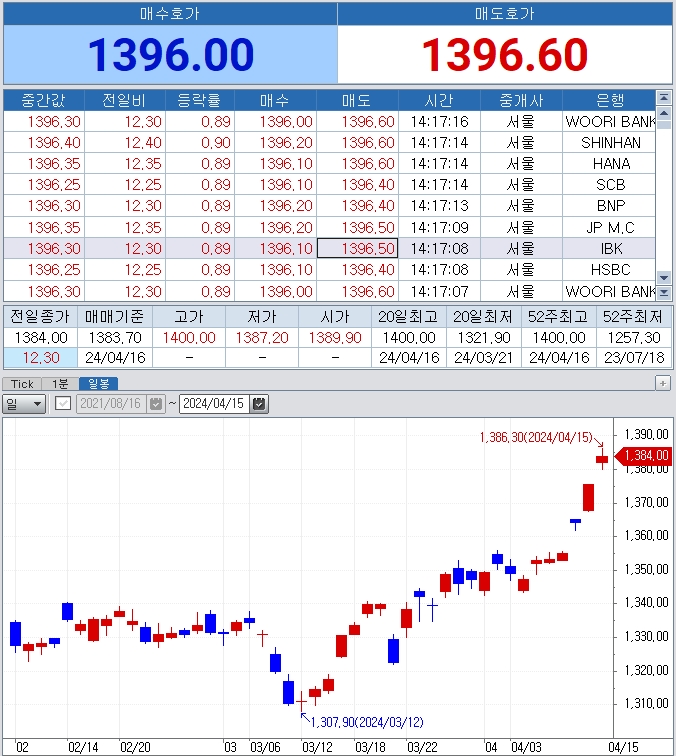Toggle the start date range checkbox
The image size is (676, 756).
63,404
